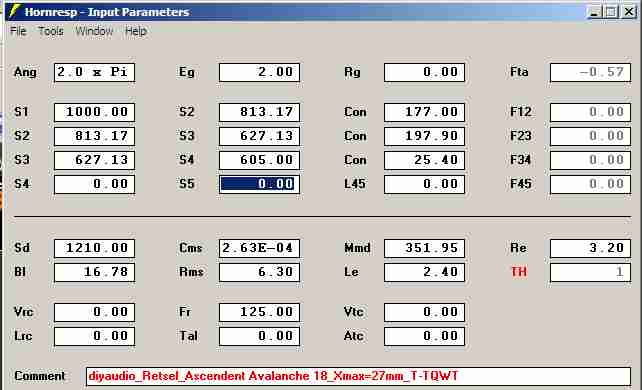Select the S4 field with 605.00
642x390 pixels.
click(260, 160)
